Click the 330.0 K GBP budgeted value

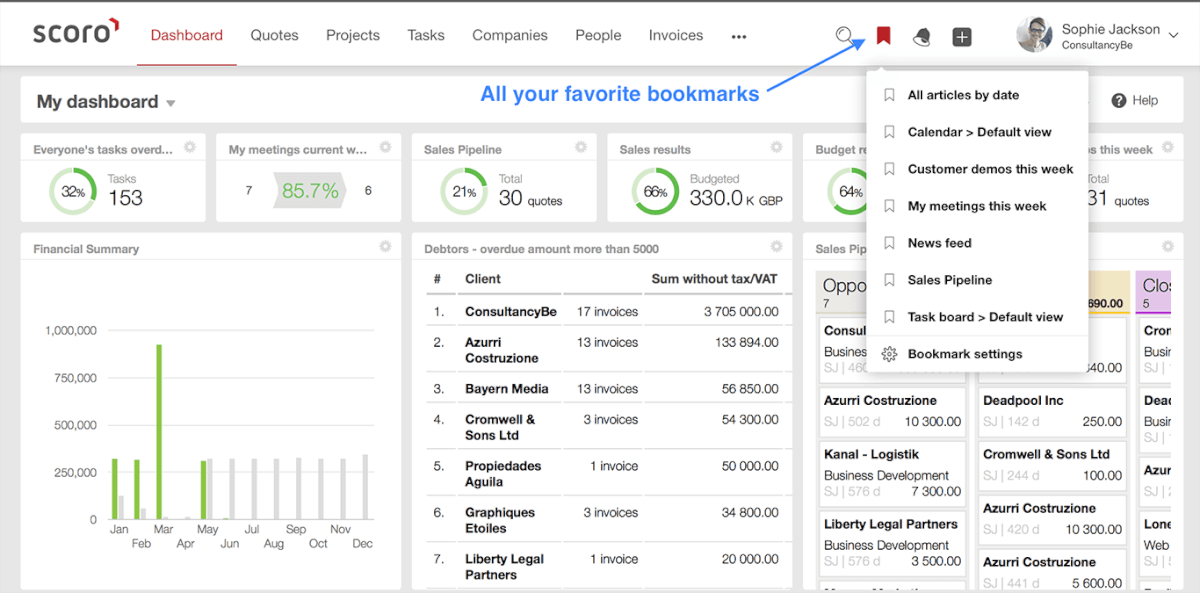click(736, 198)
